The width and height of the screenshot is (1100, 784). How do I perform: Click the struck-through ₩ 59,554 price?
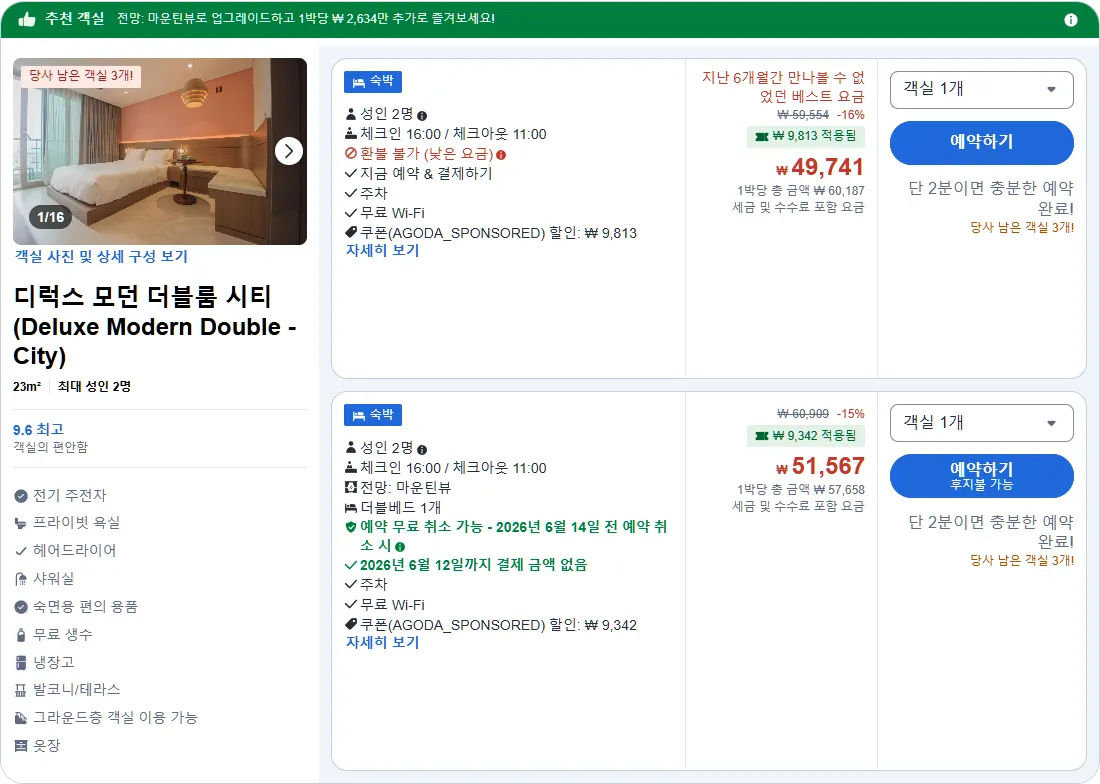pos(803,114)
